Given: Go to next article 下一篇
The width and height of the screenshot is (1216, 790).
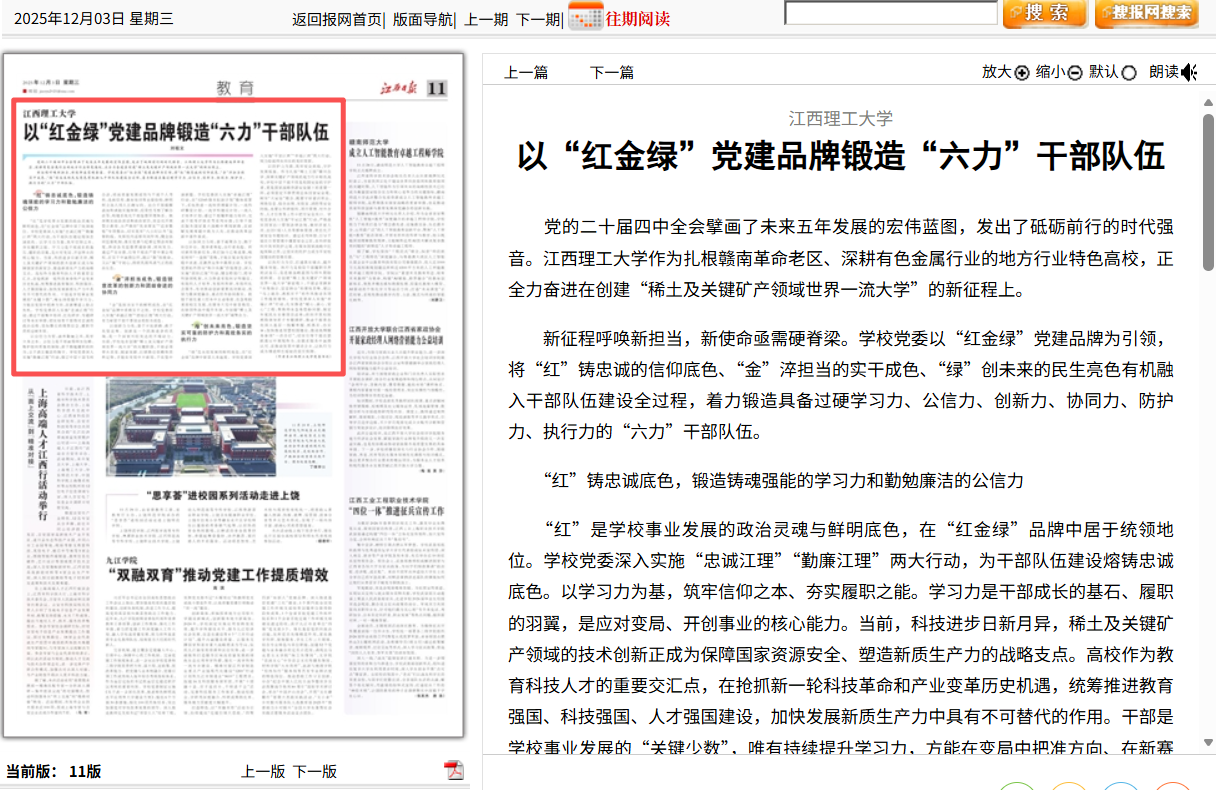Looking at the screenshot, I should (x=611, y=72).
